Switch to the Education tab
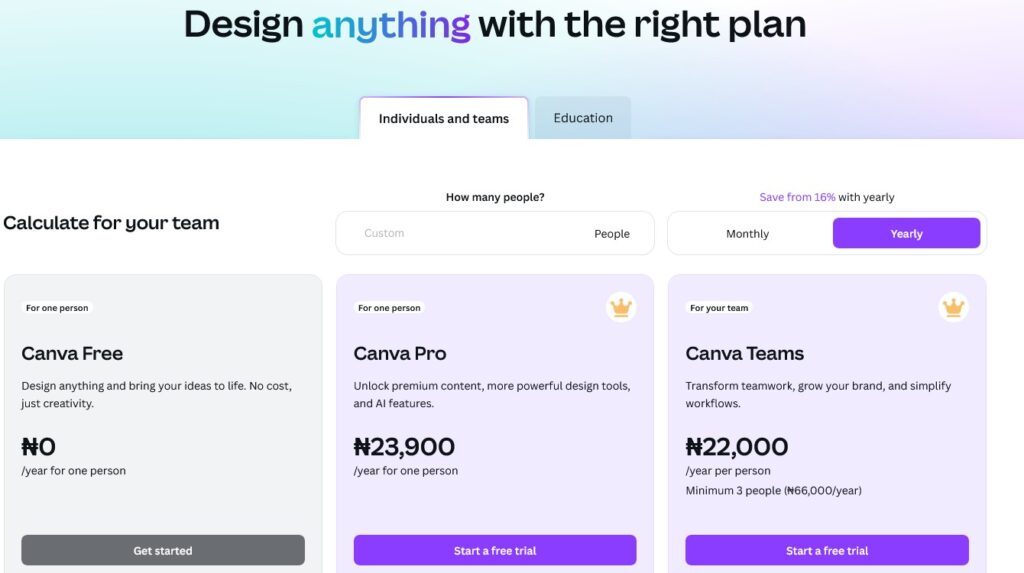The width and height of the screenshot is (1024, 573). click(583, 118)
